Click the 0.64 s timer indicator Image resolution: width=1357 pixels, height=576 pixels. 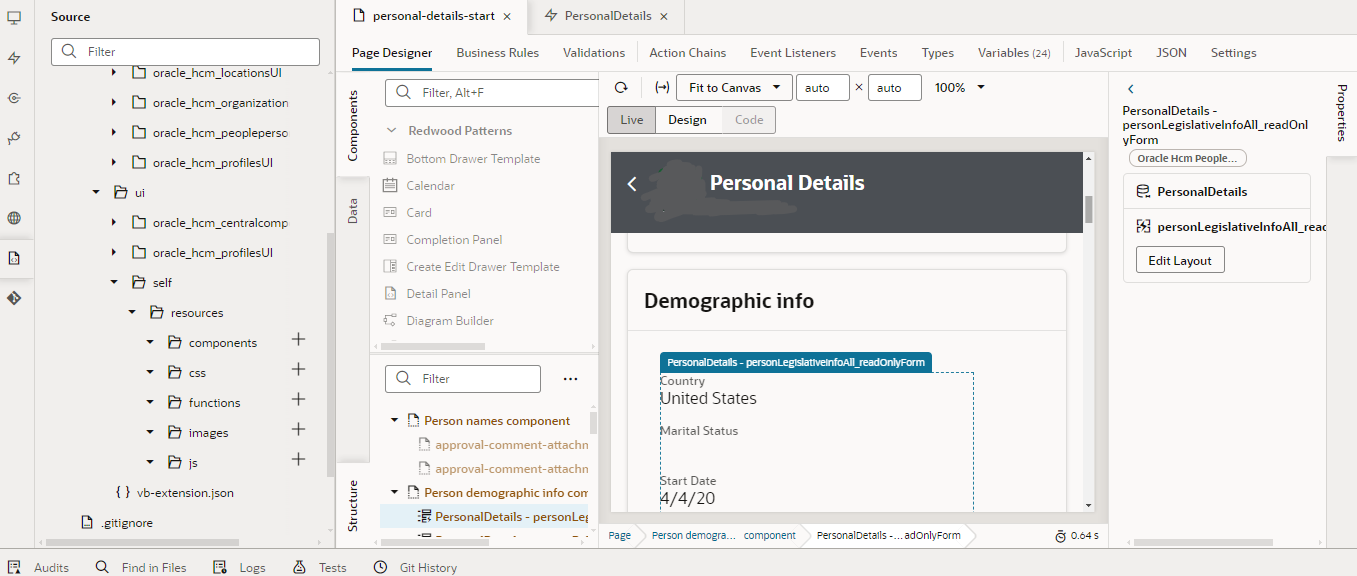point(1076,535)
